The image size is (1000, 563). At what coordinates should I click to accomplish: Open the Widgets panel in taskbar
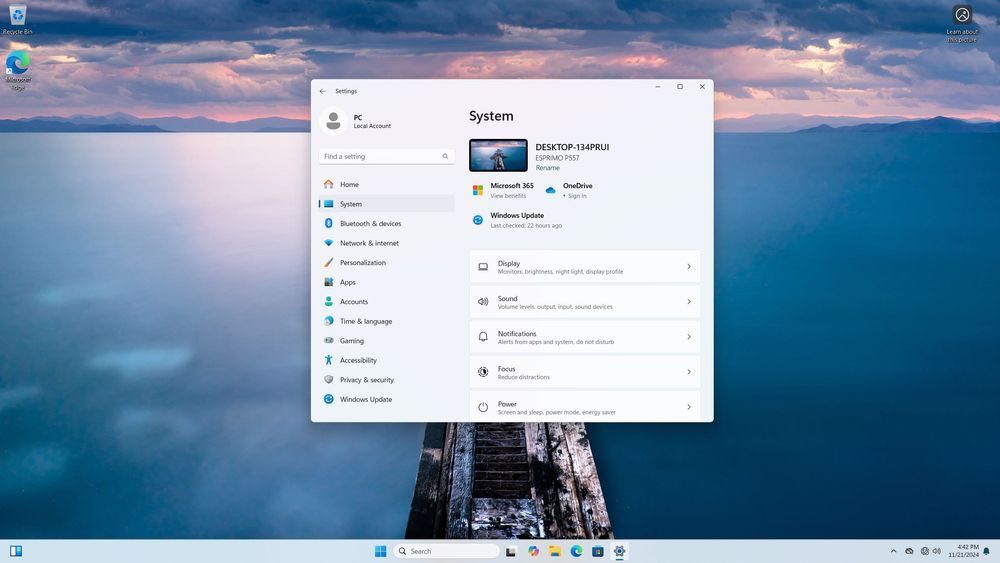point(16,551)
